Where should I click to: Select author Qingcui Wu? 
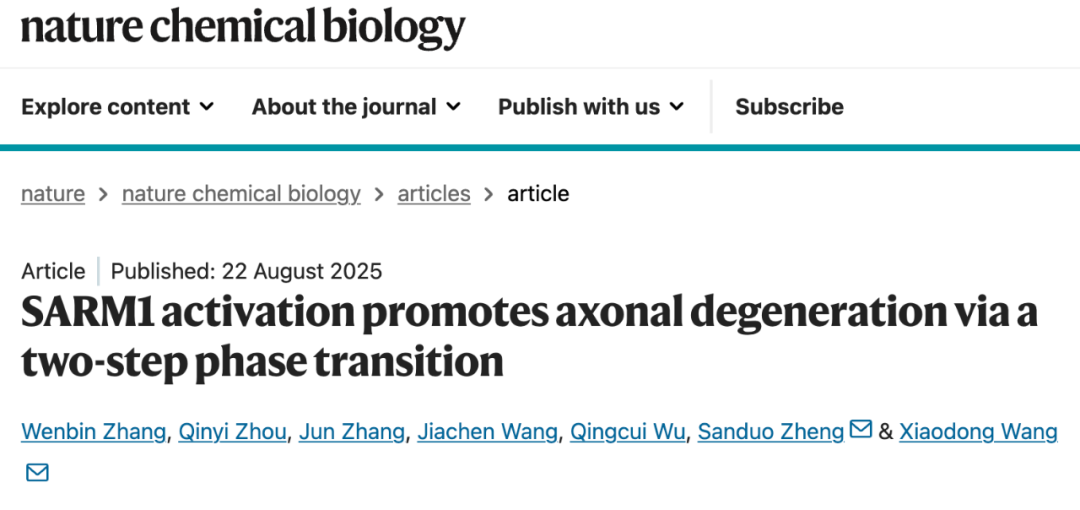click(x=627, y=431)
